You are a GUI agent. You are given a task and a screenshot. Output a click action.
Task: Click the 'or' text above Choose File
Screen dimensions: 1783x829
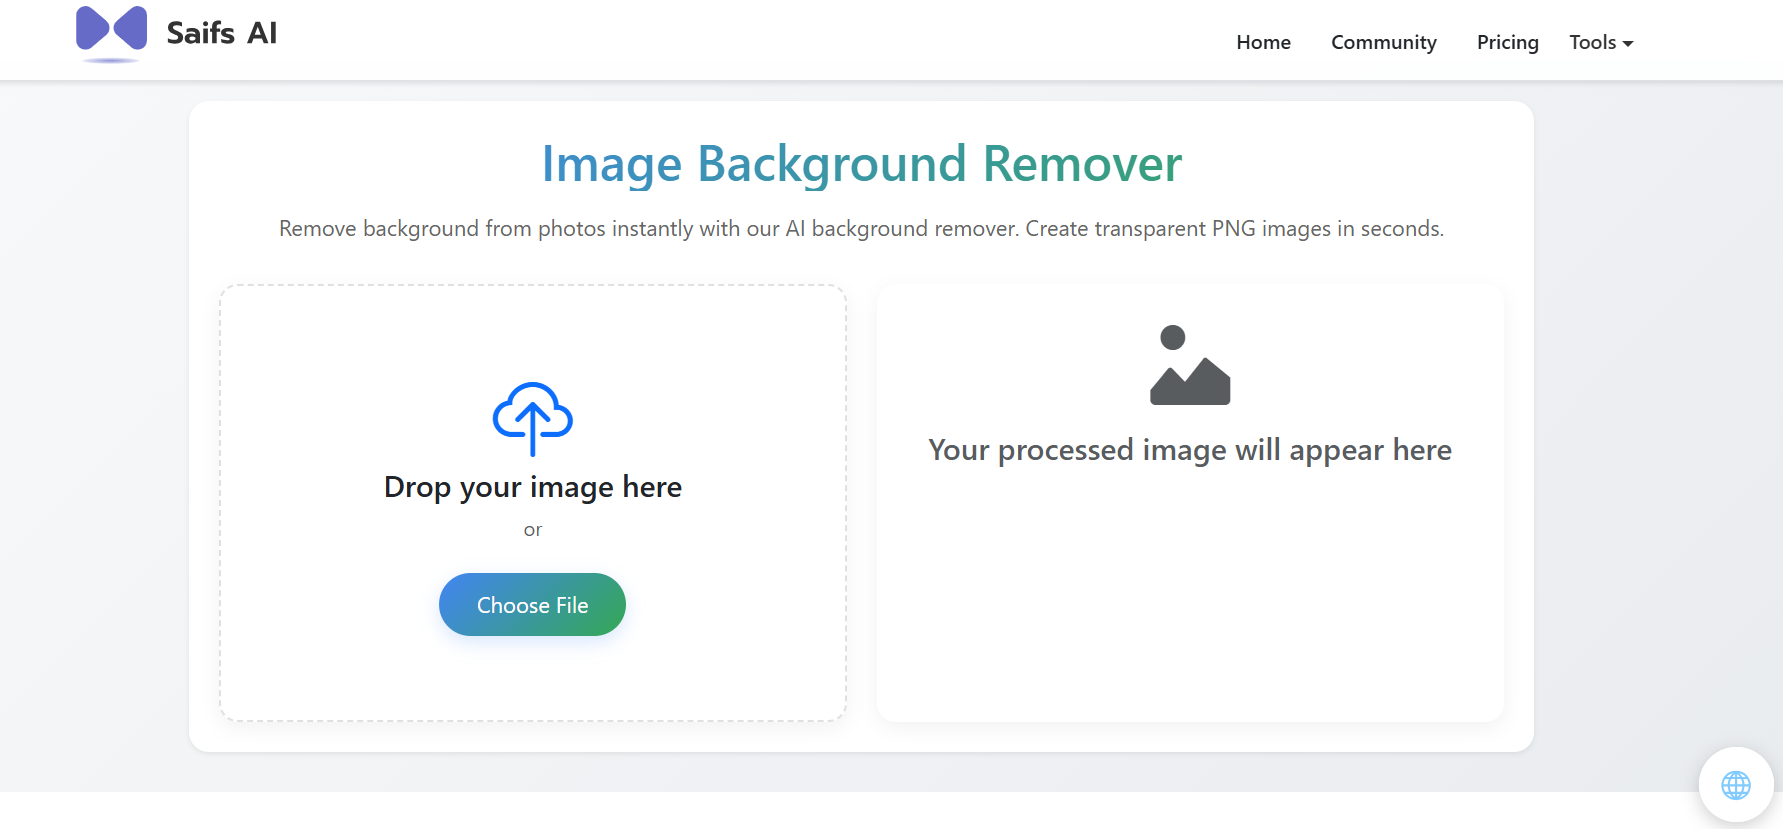pos(532,530)
